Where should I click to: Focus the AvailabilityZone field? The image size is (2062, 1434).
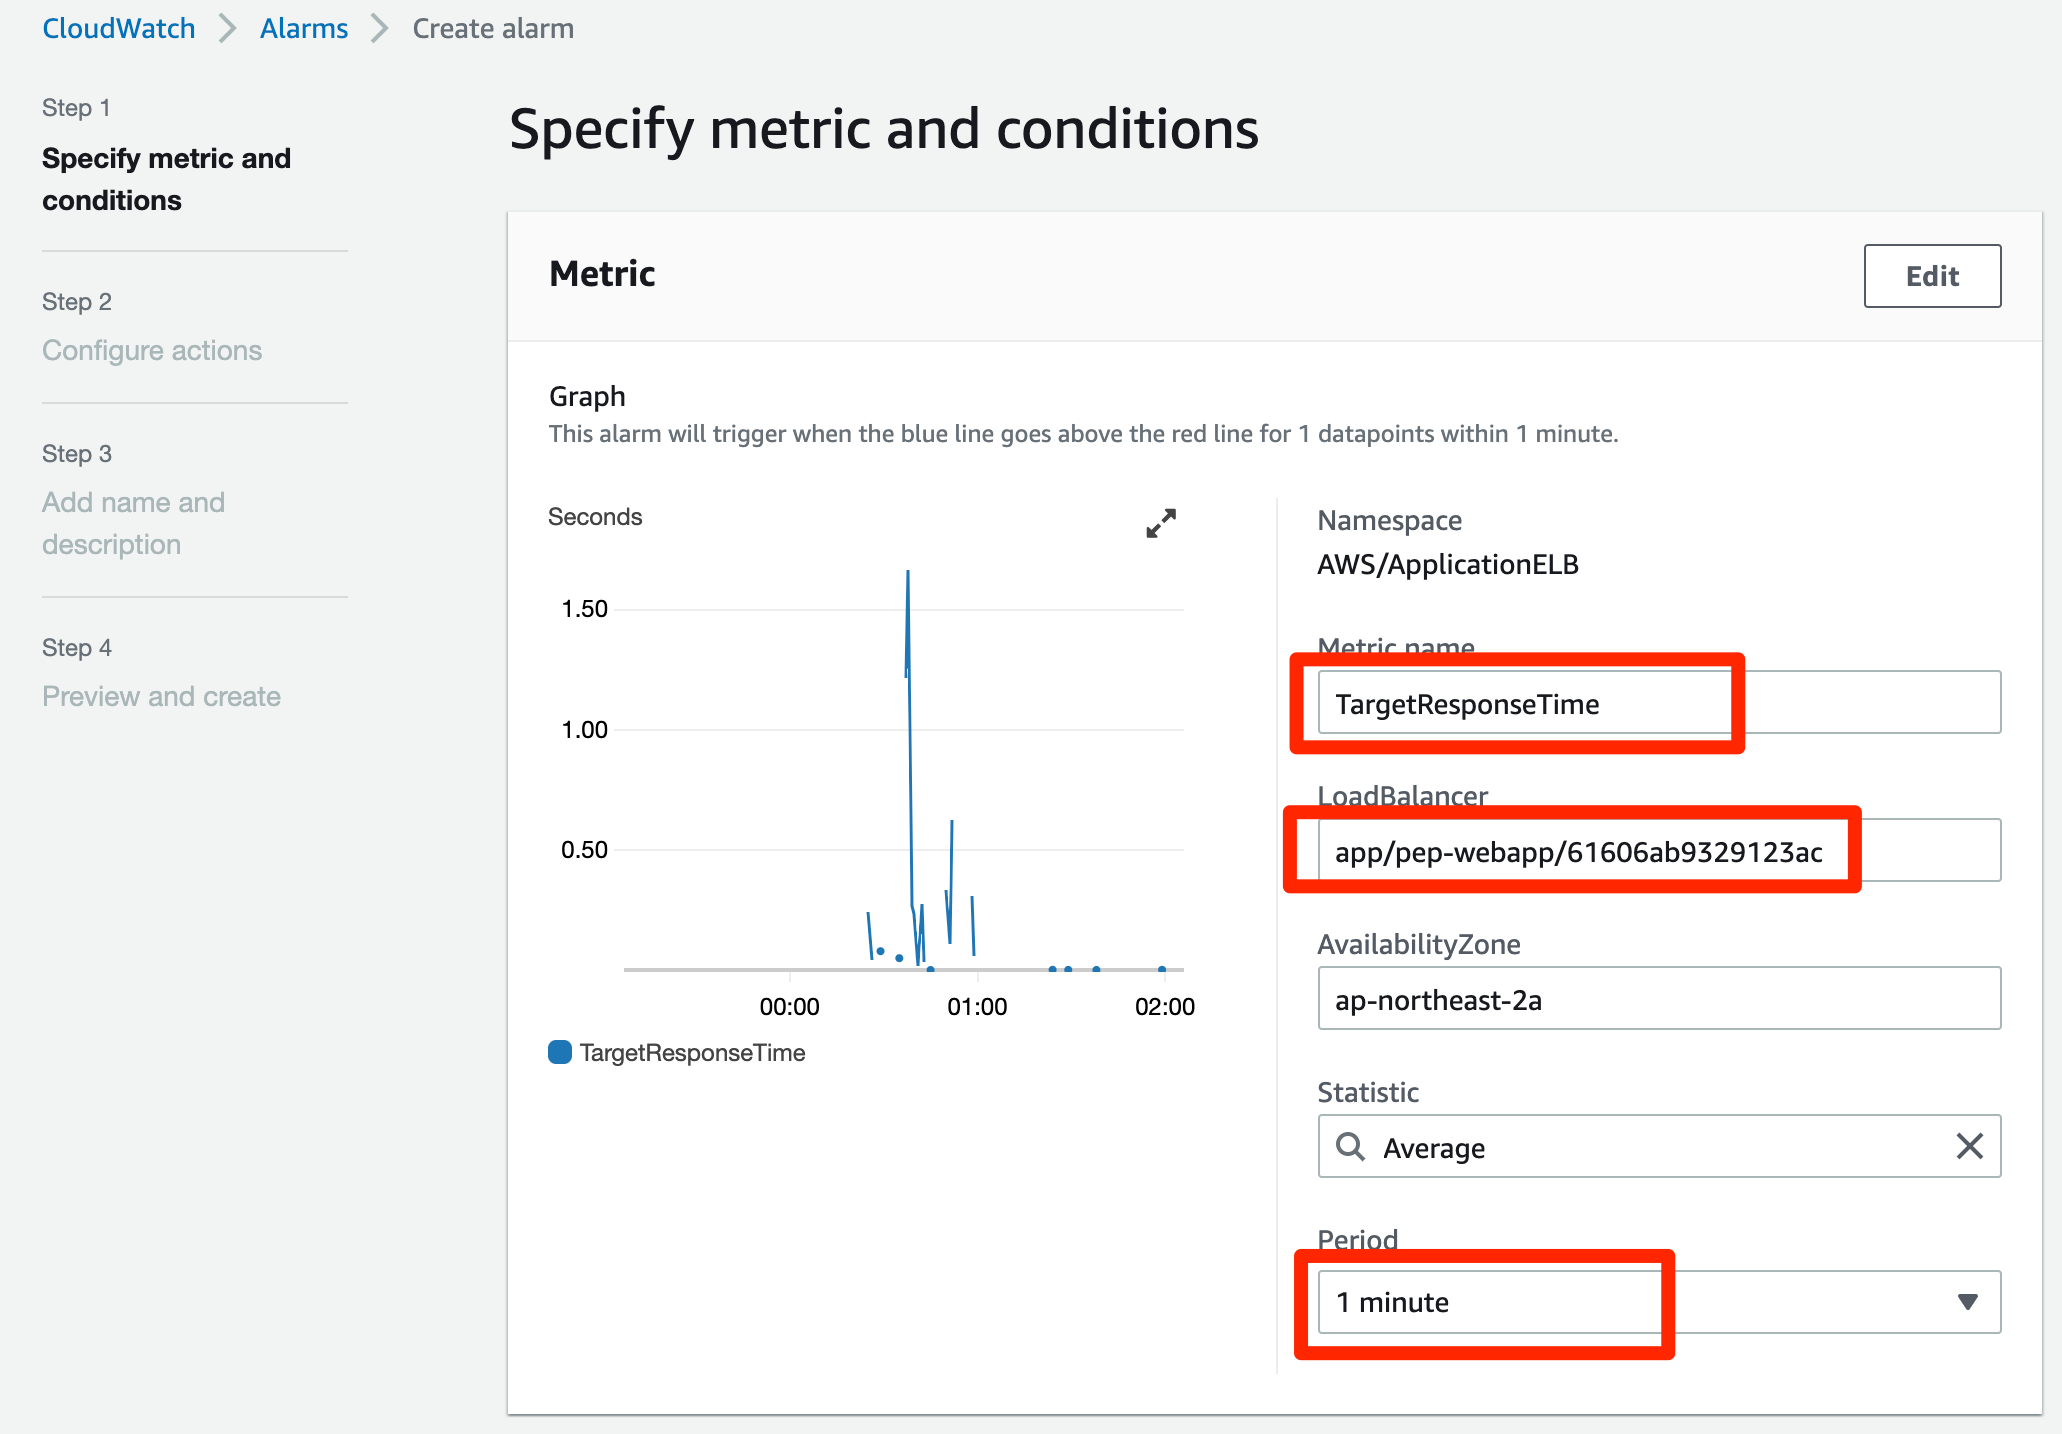pos(1658,999)
